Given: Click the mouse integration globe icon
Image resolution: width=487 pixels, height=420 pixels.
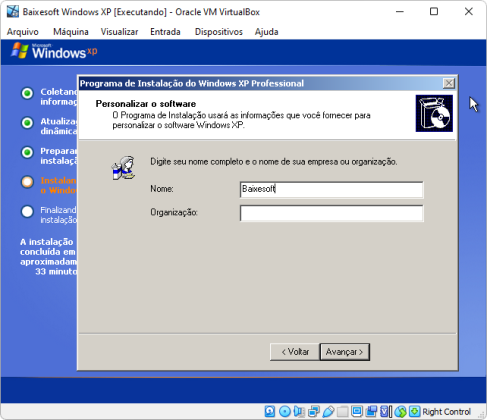Looking at the screenshot, I should [x=400, y=411].
